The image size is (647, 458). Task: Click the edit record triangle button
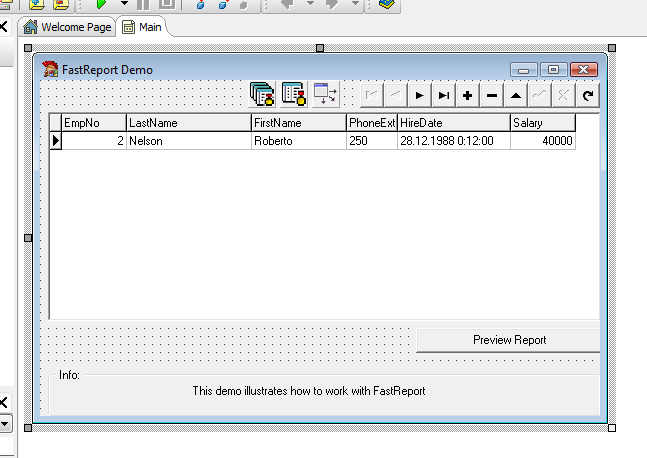point(516,95)
